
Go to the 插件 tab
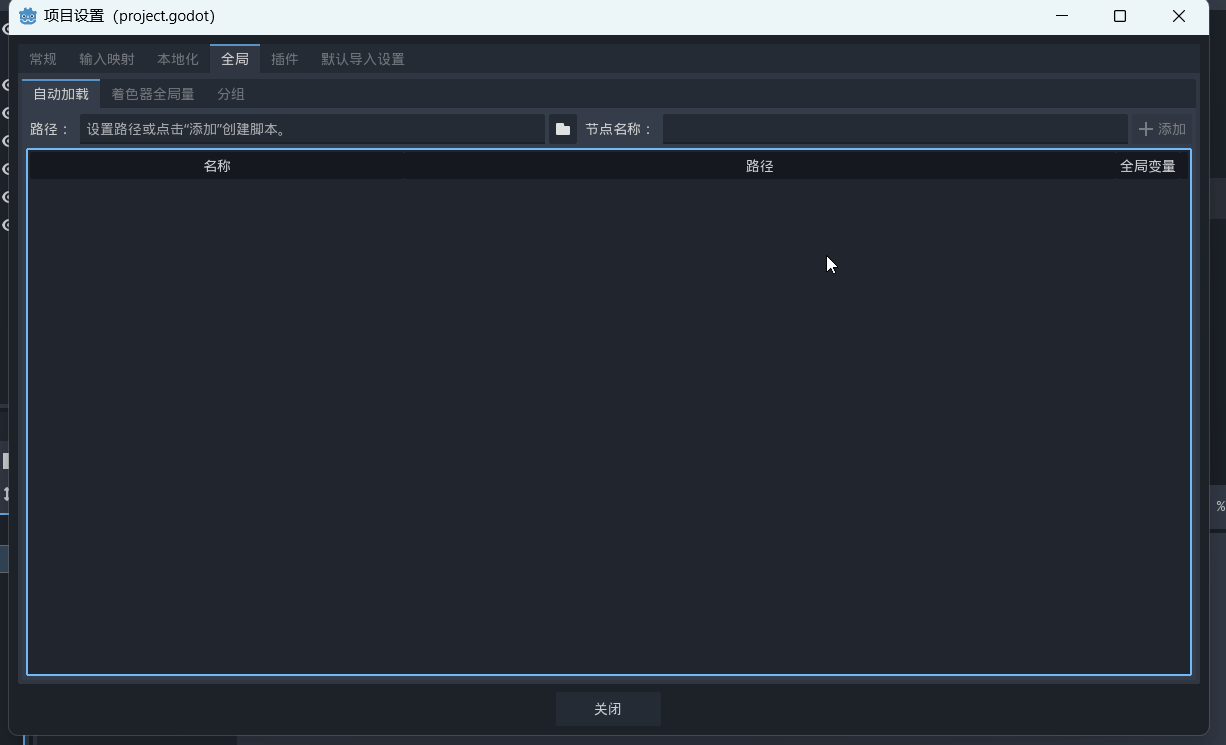[285, 59]
